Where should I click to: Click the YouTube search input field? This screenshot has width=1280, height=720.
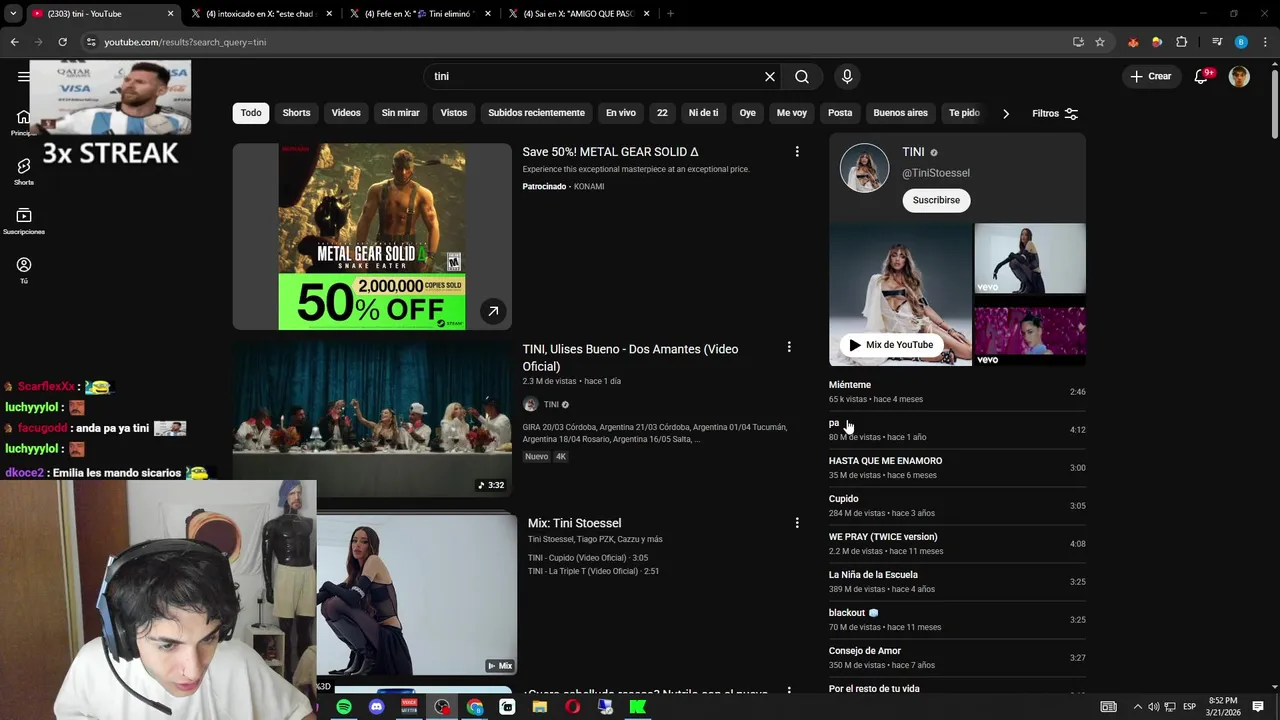coord(595,77)
